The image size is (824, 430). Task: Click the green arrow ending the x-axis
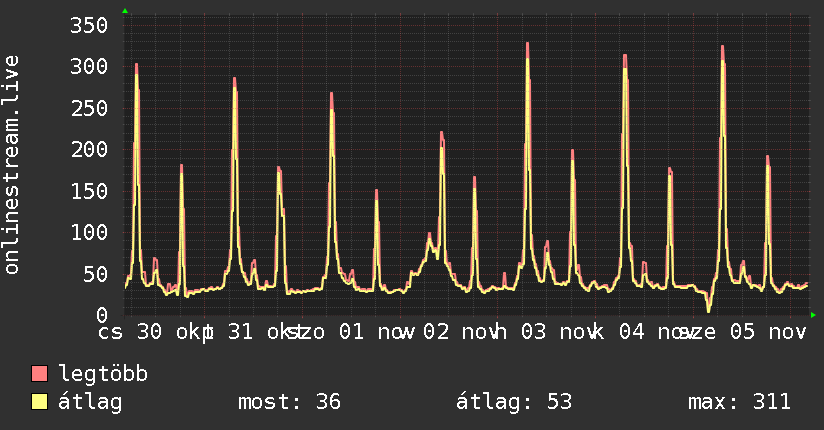(813, 315)
